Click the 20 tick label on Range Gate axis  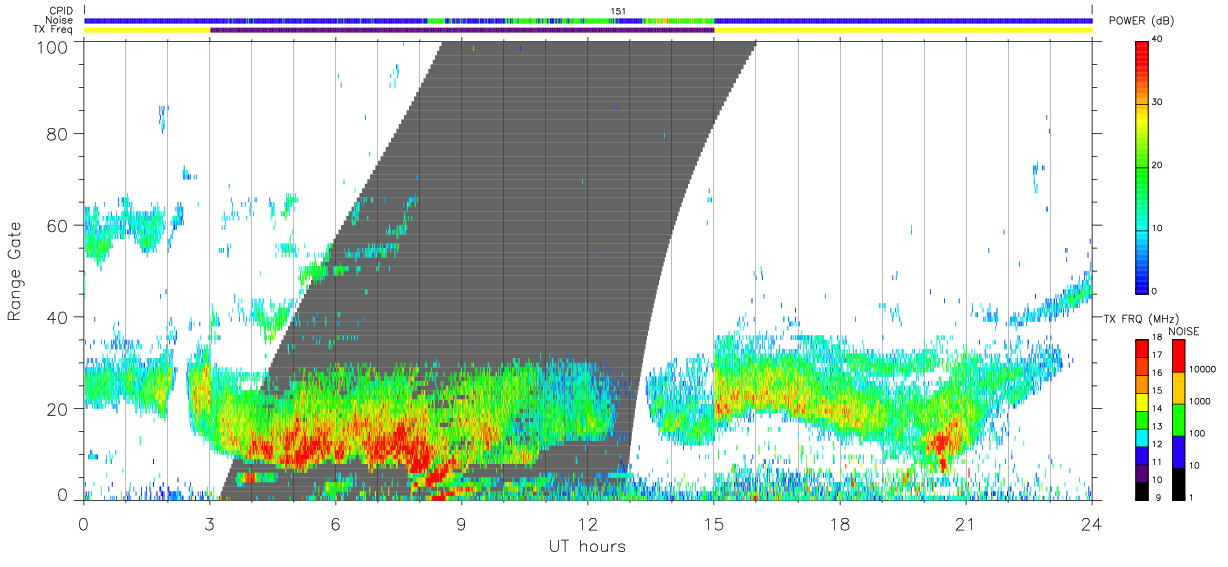(x=60, y=409)
